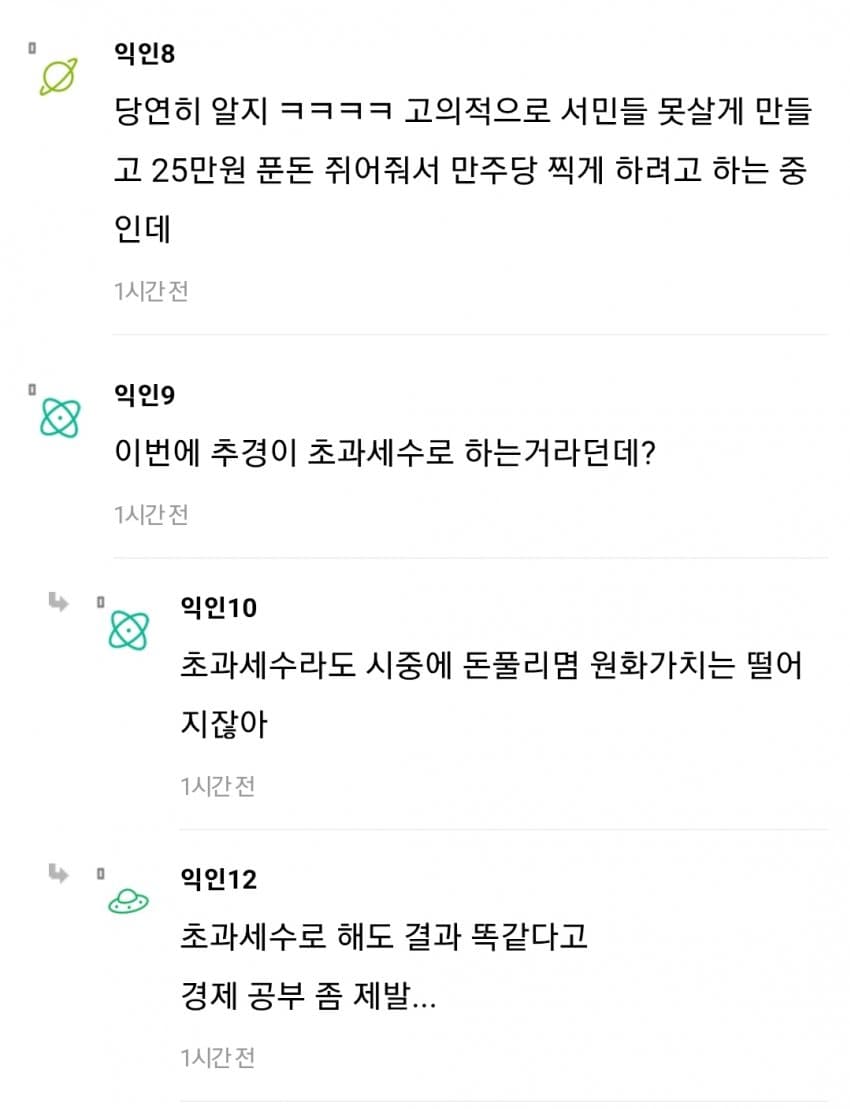Open the 익인10 username

click(x=218, y=607)
